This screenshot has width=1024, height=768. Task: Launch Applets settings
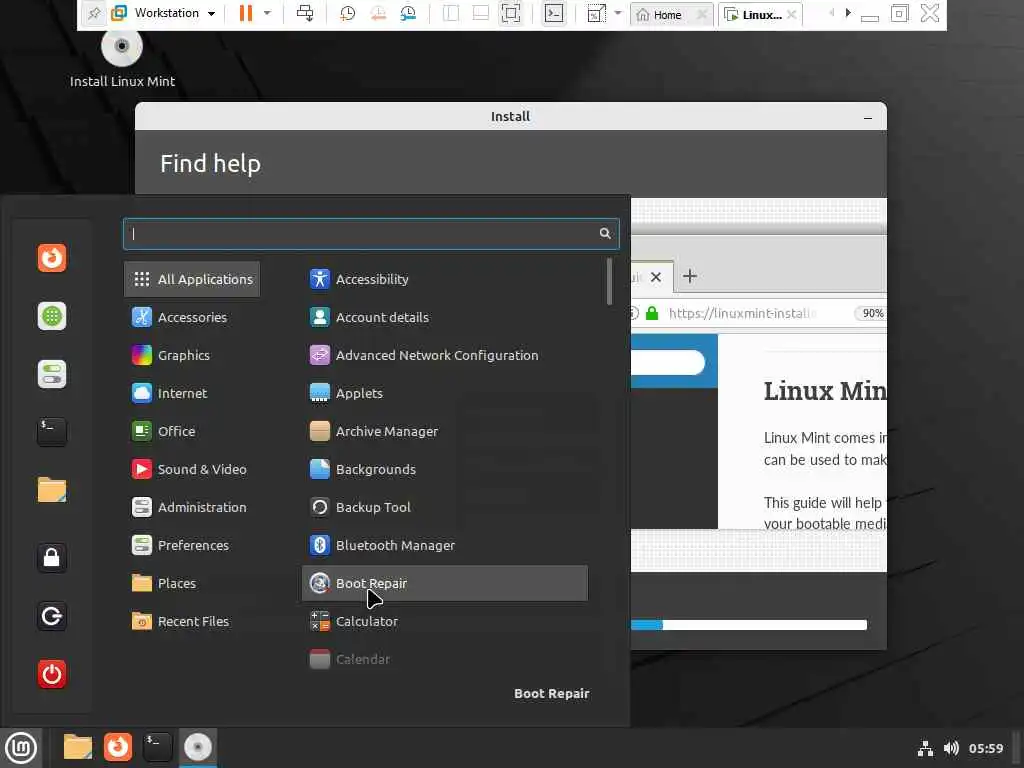445,393
